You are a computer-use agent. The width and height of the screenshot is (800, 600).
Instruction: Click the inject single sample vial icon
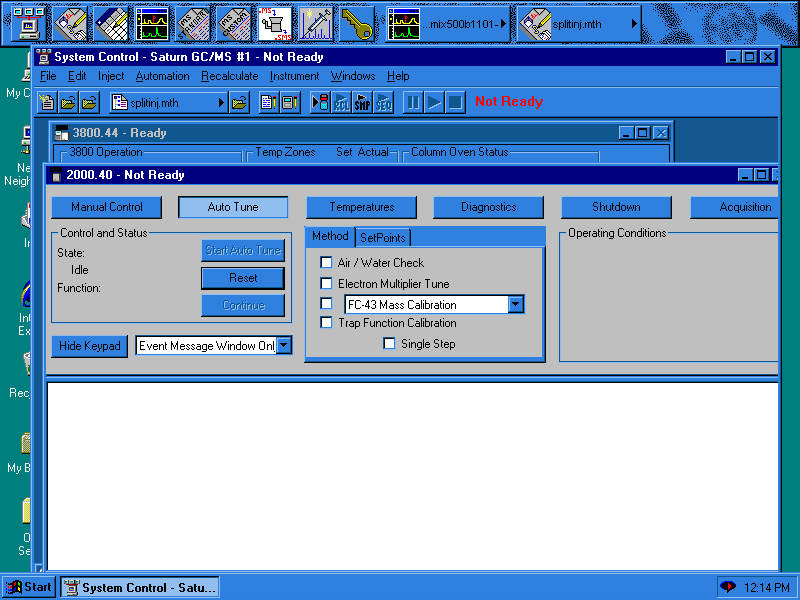320,103
